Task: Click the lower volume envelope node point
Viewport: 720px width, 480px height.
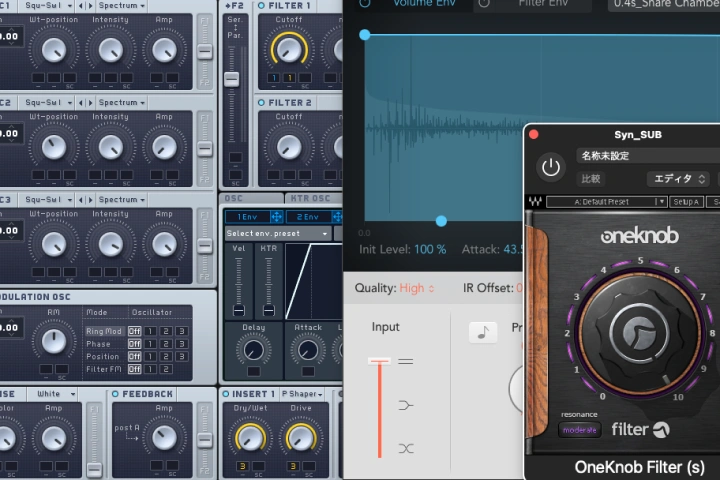Action: click(441, 221)
